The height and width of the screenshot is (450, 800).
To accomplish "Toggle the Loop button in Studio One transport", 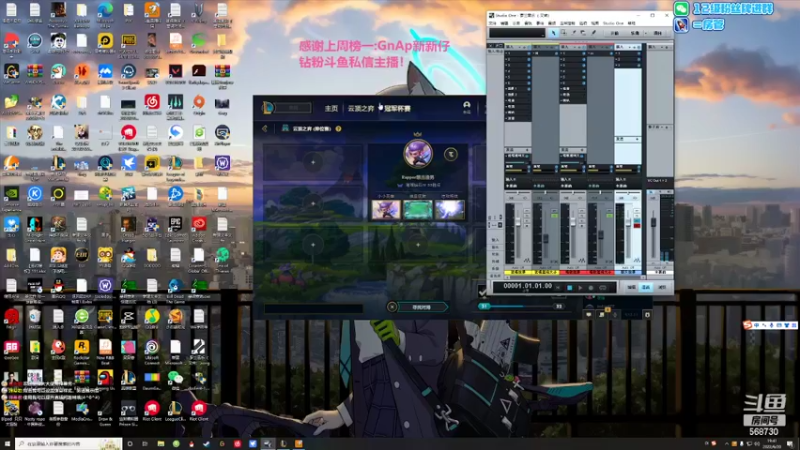I will [603, 287].
